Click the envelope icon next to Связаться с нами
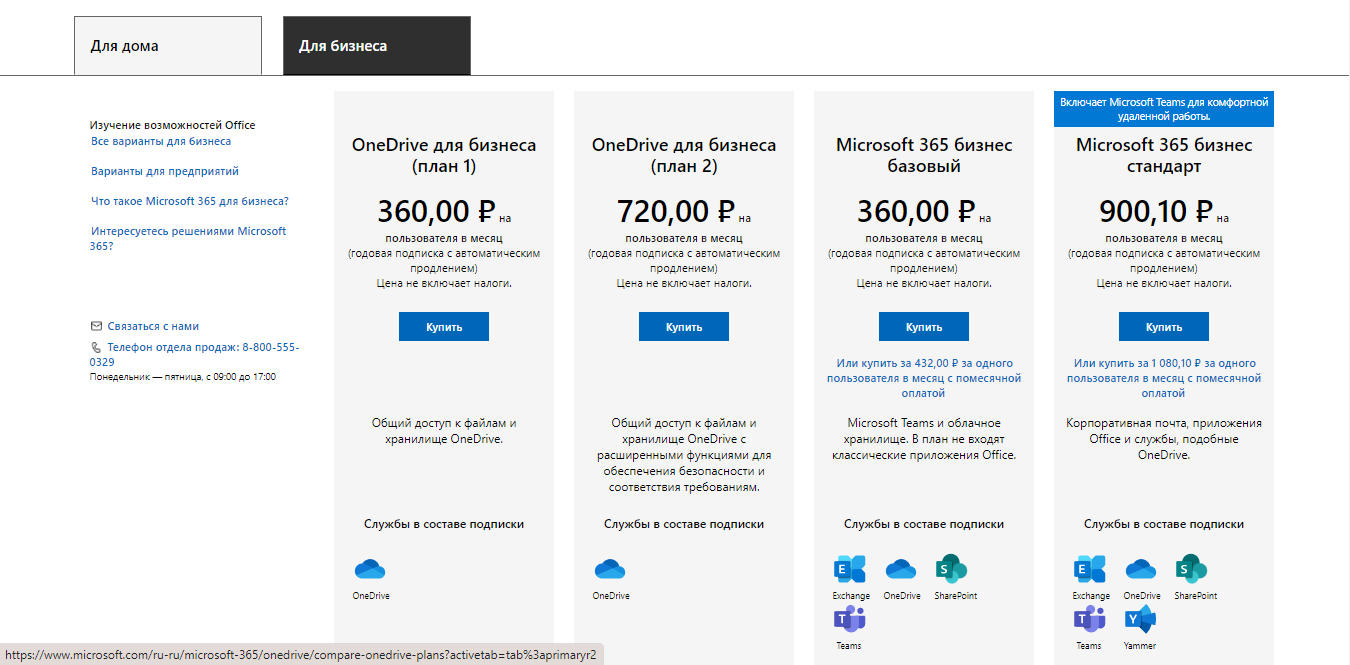This screenshot has width=1350, height=665. [96, 326]
